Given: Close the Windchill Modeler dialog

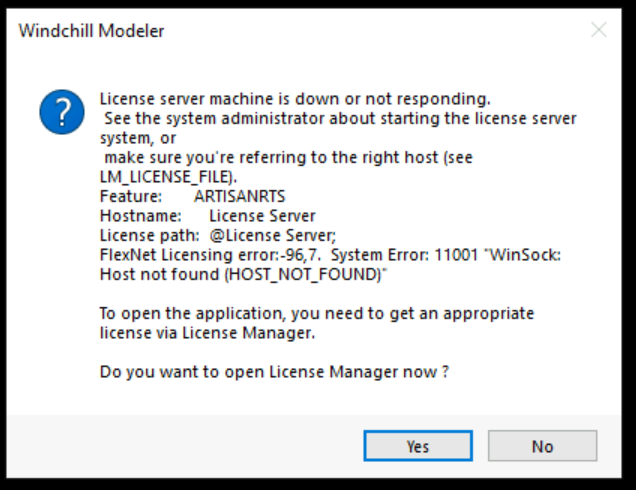Looking at the screenshot, I should [x=599, y=30].
